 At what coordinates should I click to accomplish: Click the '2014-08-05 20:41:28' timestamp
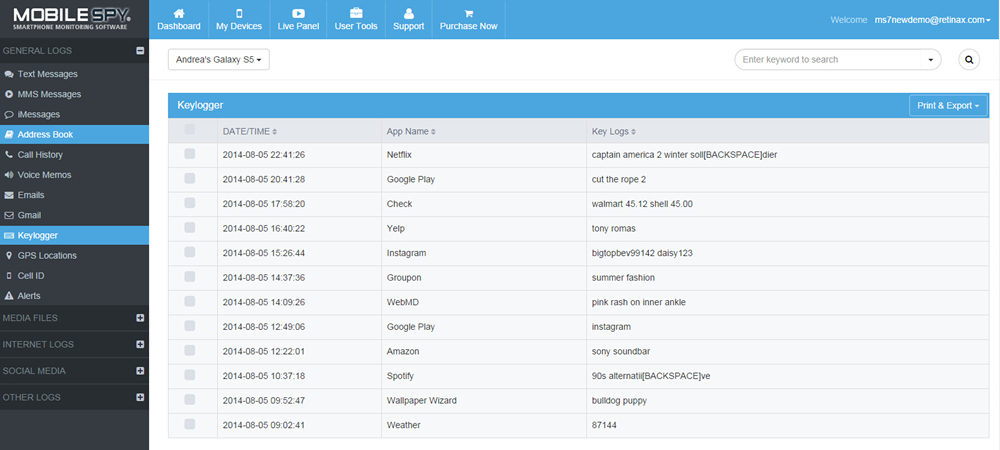(x=263, y=180)
